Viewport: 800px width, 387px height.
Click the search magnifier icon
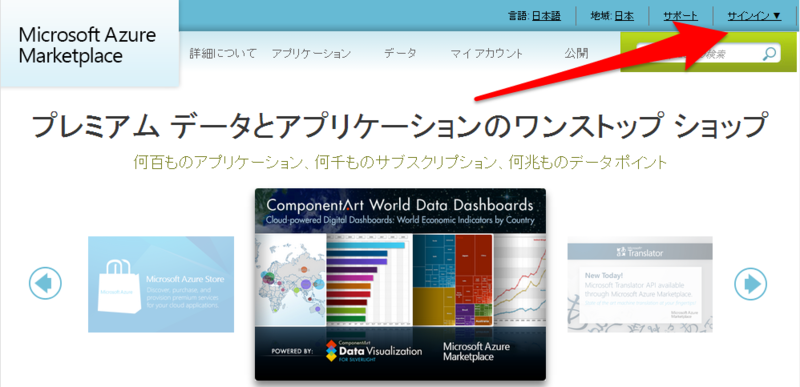click(769, 54)
